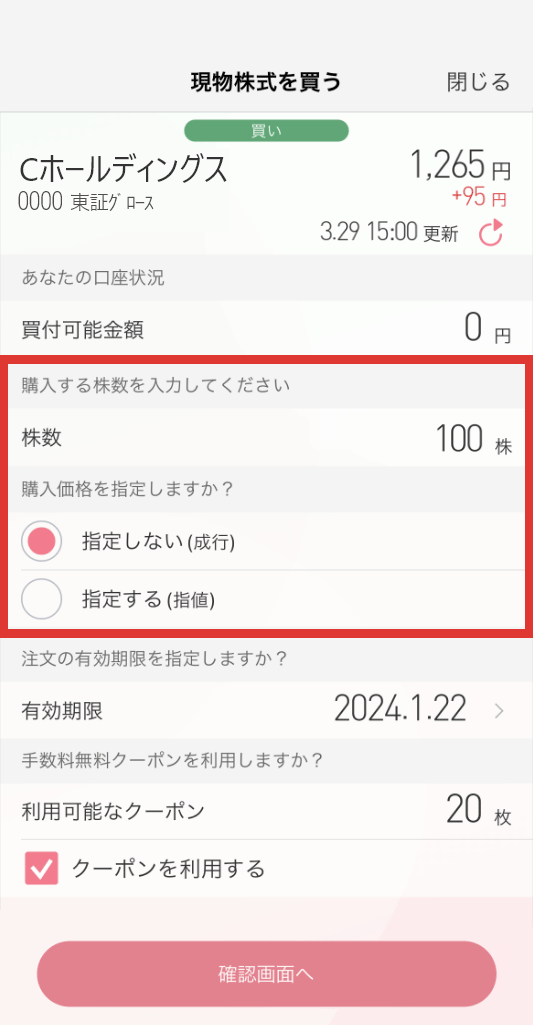Tap the 買付可能金額 0 円 amount
Viewport: 533px width, 1025px height.
pos(487,329)
